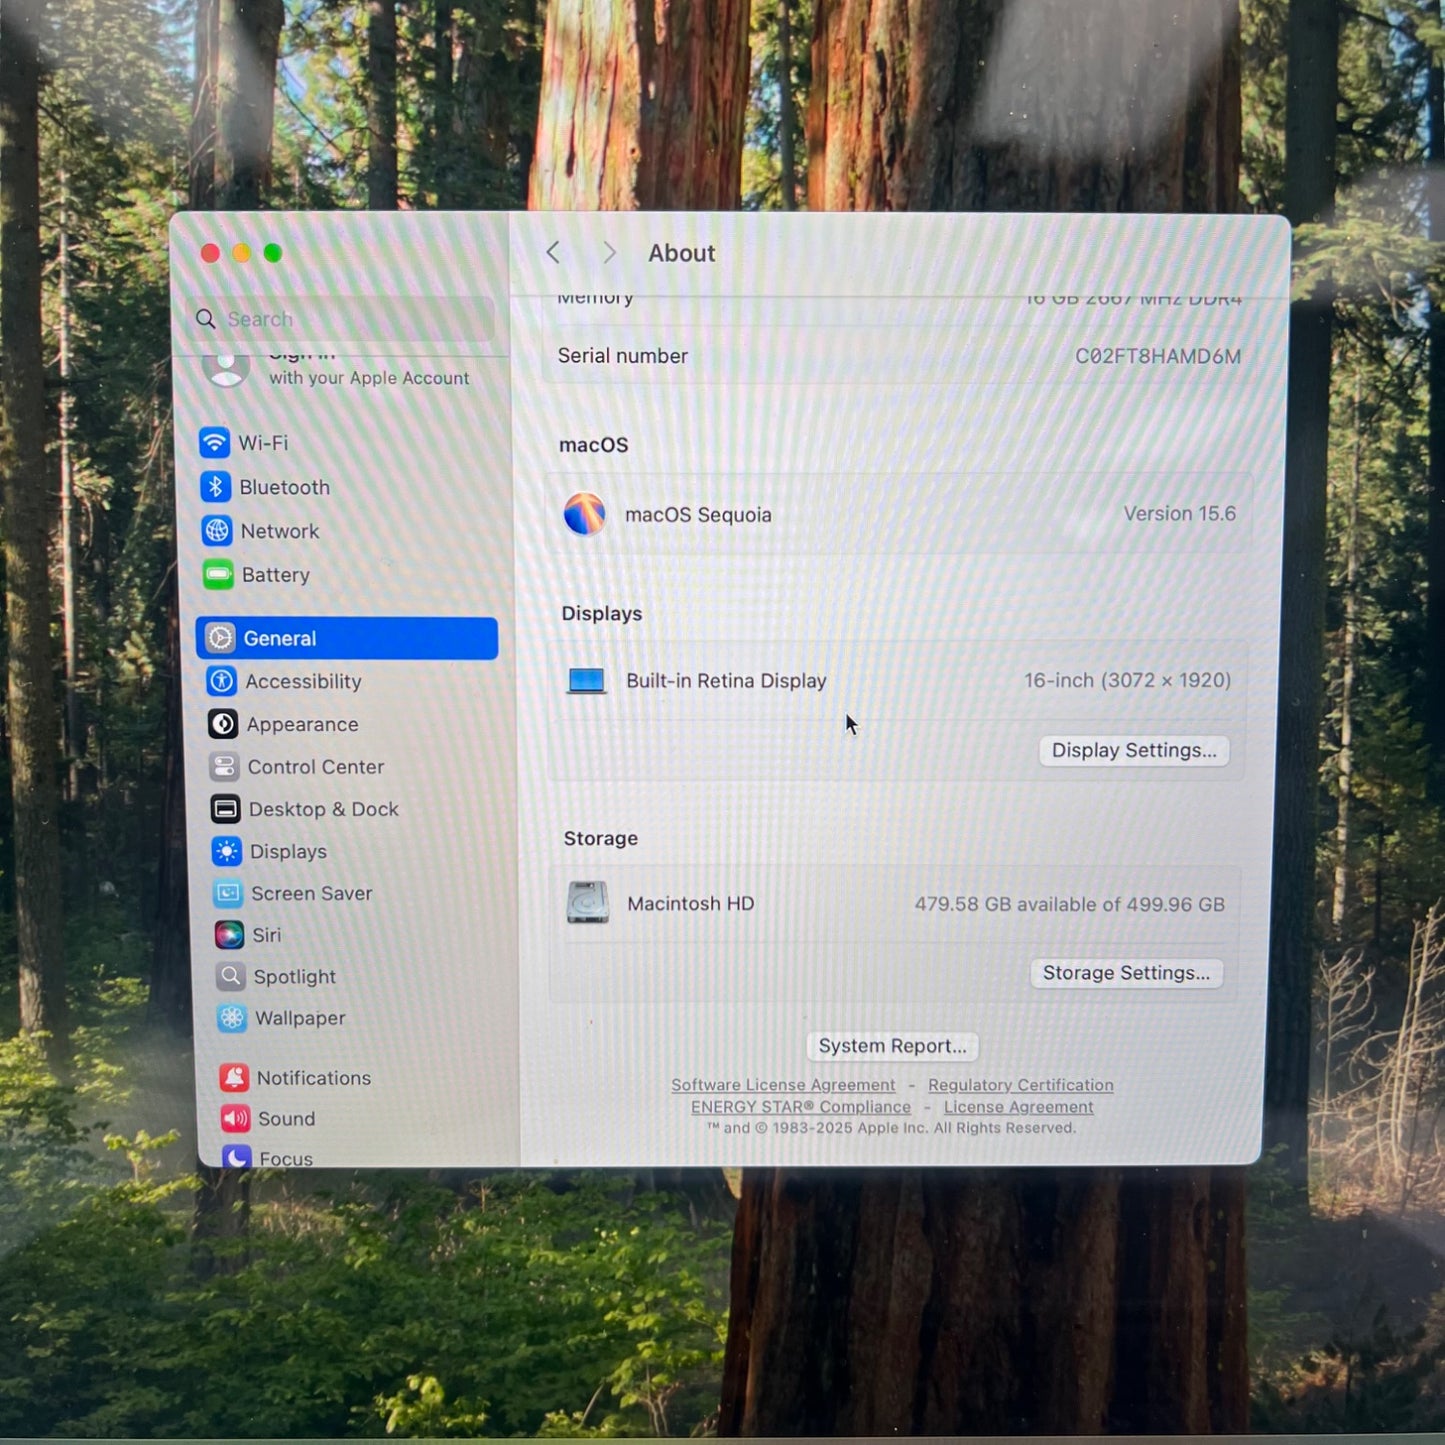Click the Display Settings button
The height and width of the screenshot is (1445, 1445).
(x=1134, y=751)
